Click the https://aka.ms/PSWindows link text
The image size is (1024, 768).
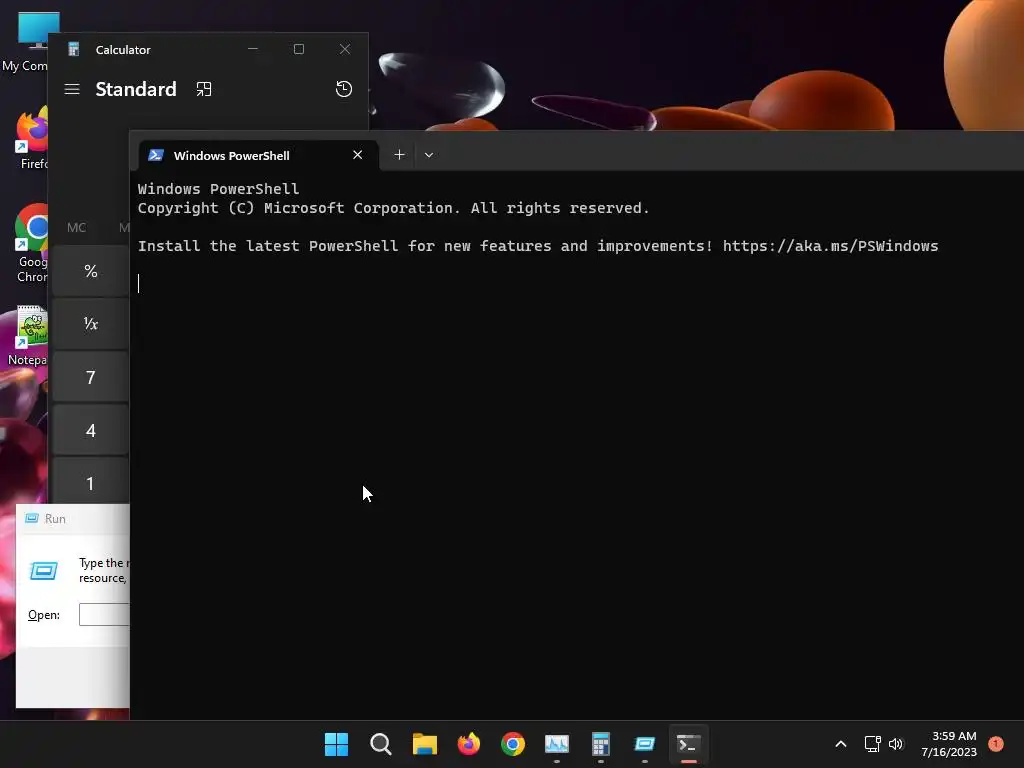tap(830, 246)
